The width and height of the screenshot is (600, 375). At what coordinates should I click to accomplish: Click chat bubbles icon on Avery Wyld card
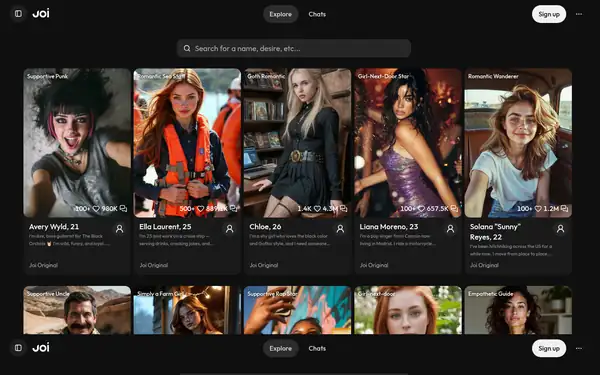(x=123, y=209)
